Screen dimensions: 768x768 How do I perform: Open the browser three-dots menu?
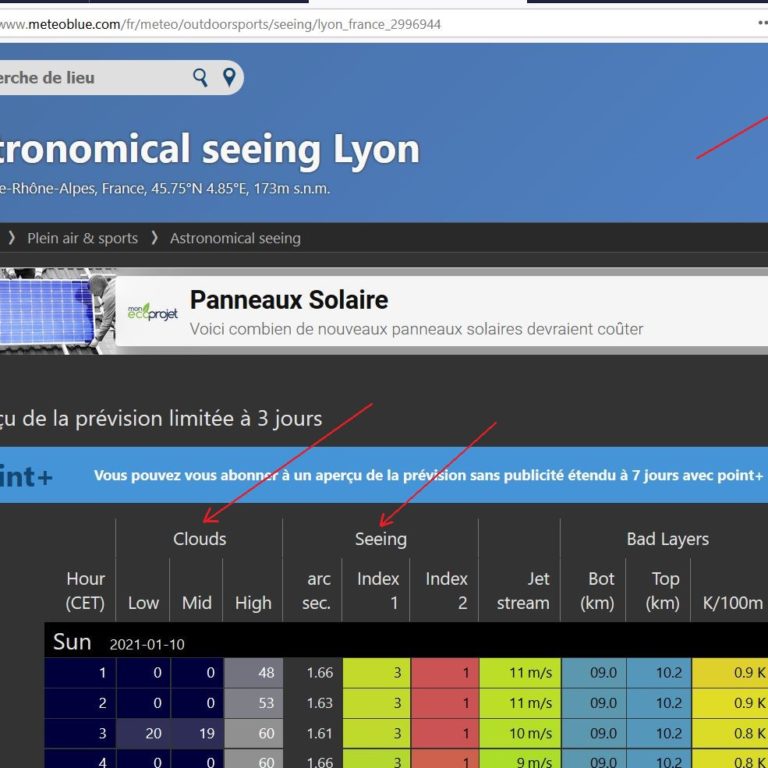click(762, 23)
